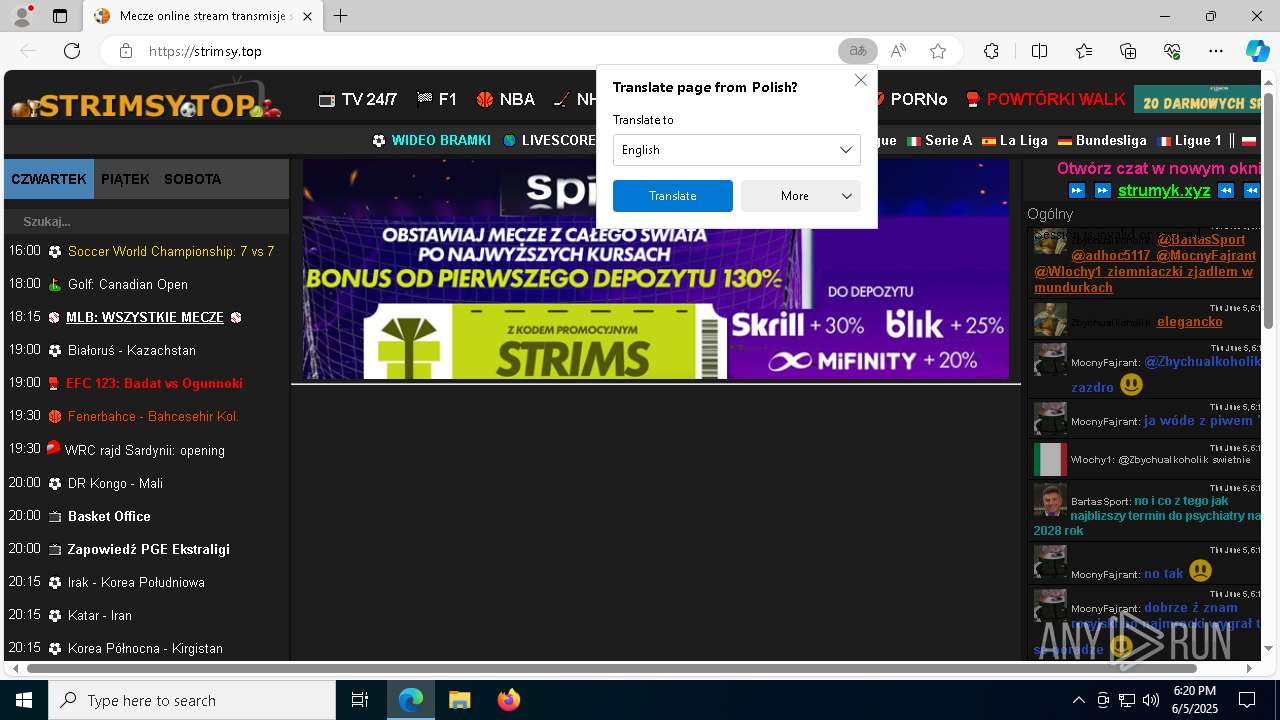Open the F1 menu item
Screen dimensions: 1280x720
coord(437,99)
